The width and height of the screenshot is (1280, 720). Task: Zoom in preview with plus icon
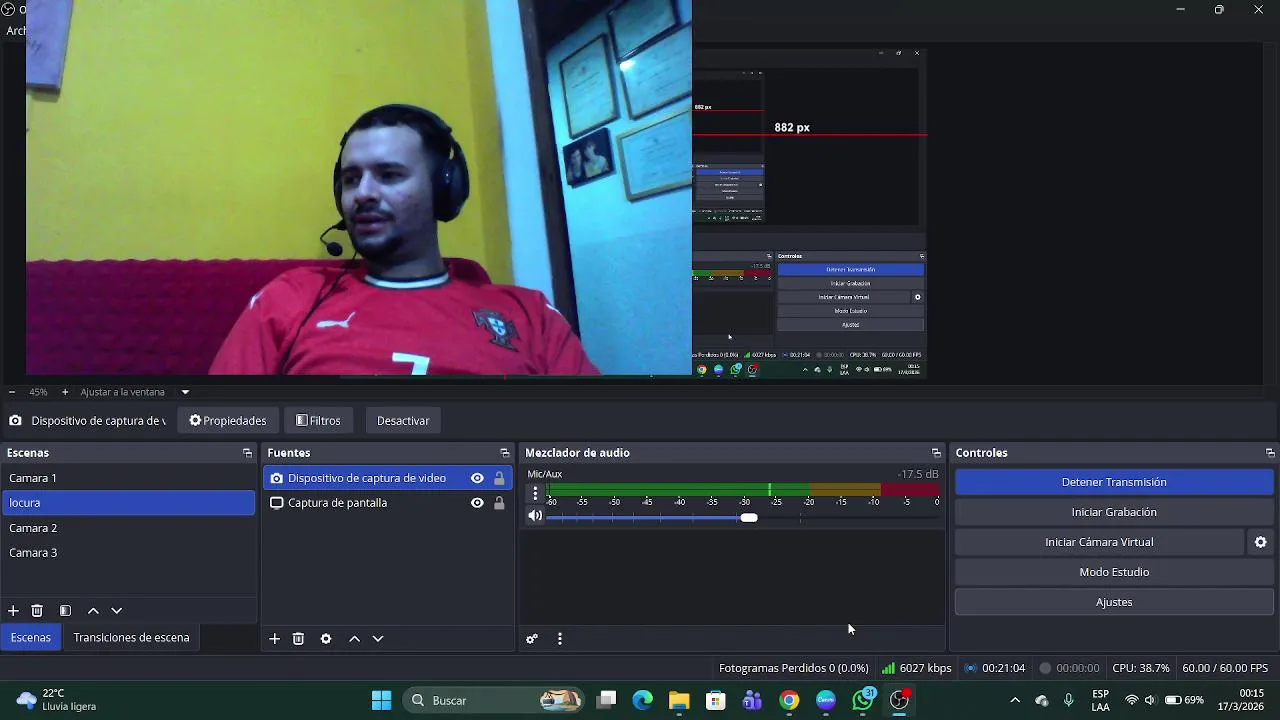(65, 392)
